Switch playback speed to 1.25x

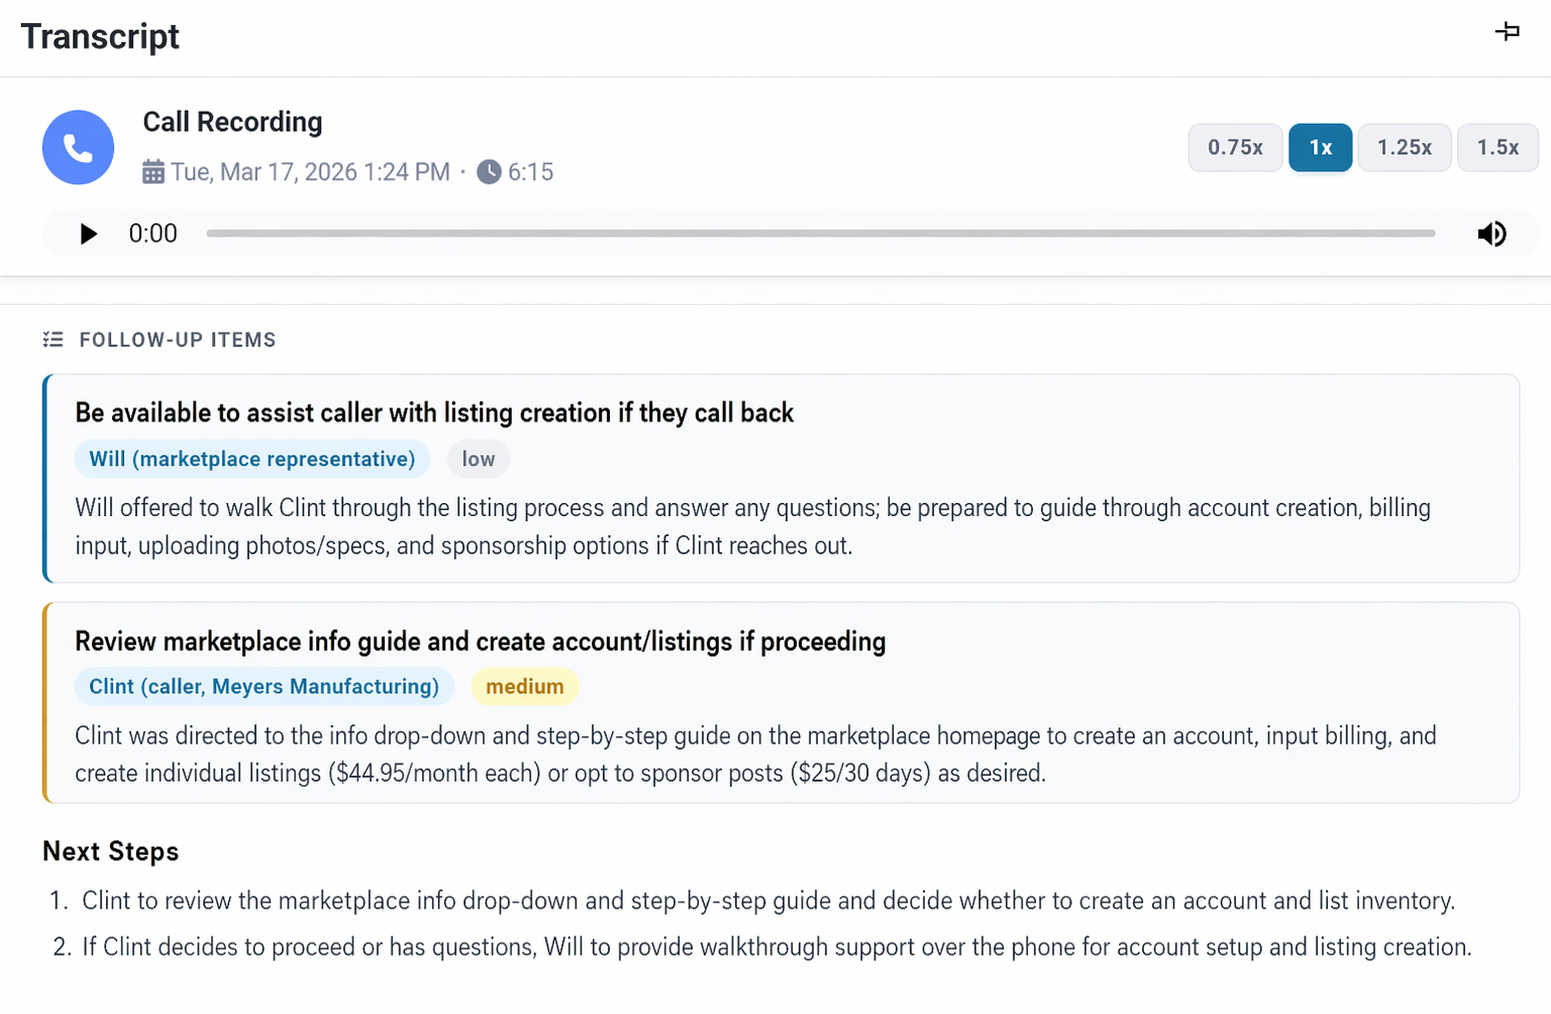pos(1404,148)
